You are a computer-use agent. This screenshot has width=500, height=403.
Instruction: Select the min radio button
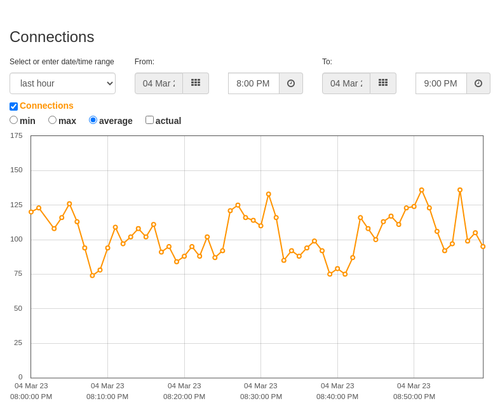point(14,120)
